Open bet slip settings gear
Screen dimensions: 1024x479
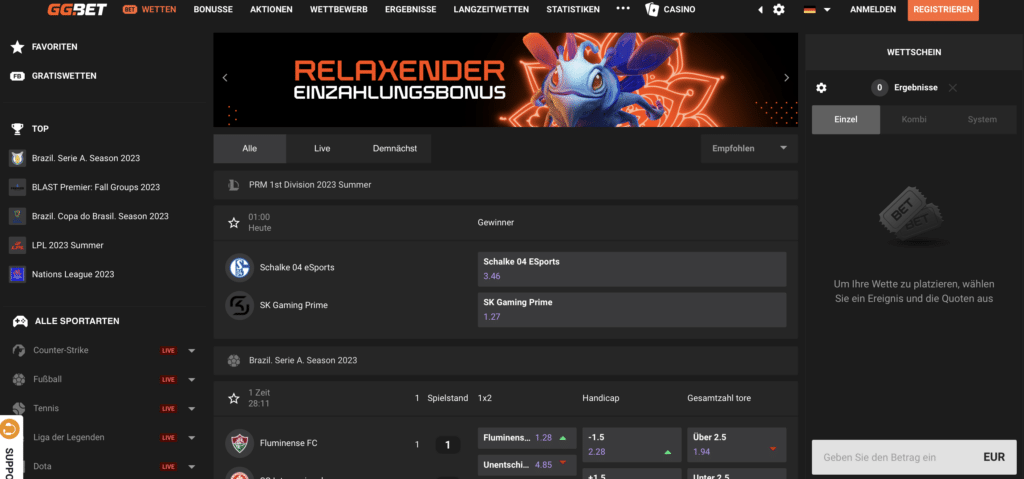click(x=822, y=88)
